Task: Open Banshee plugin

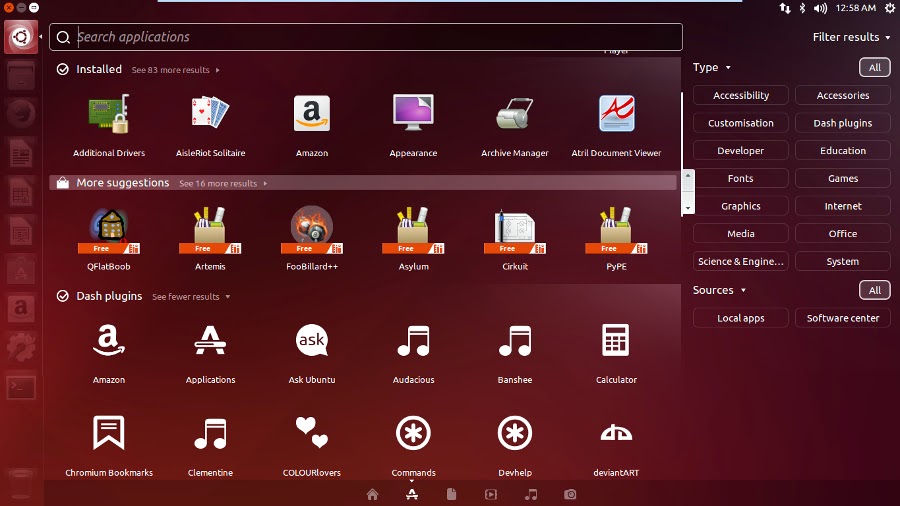Action: pyautogui.click(x=515, y=352)
